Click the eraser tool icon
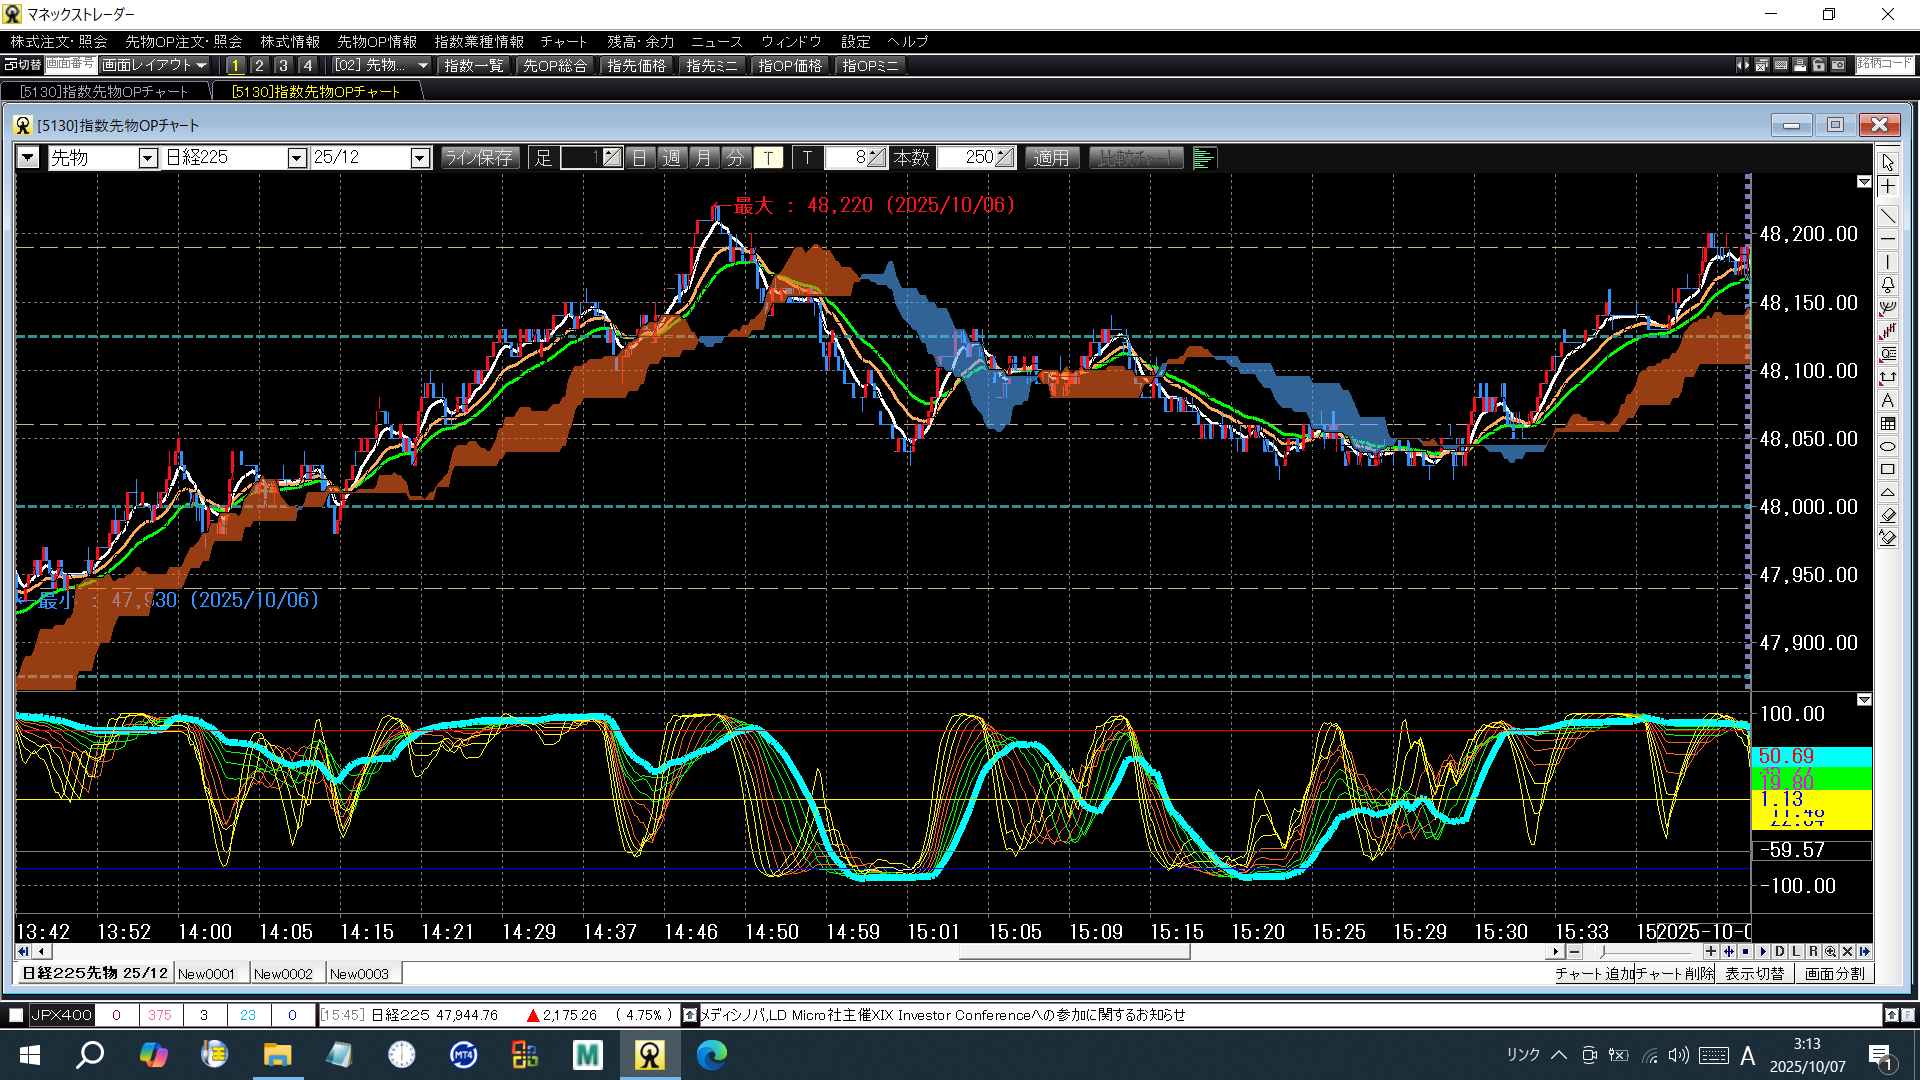 [1888, 515]
